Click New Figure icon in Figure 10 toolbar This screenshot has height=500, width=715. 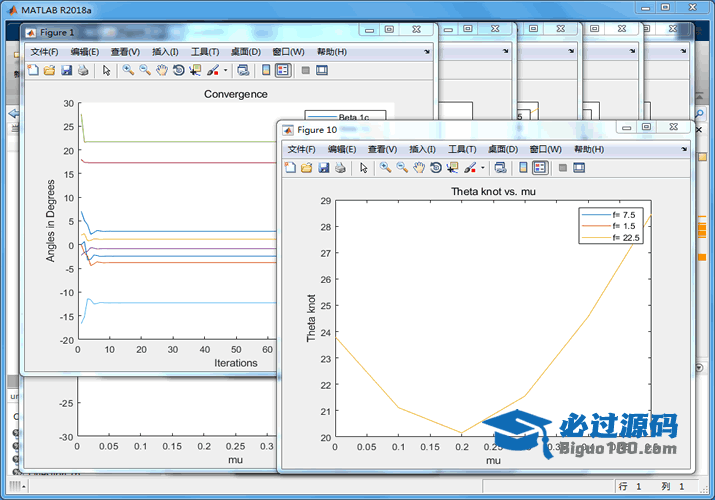point(290,168)
